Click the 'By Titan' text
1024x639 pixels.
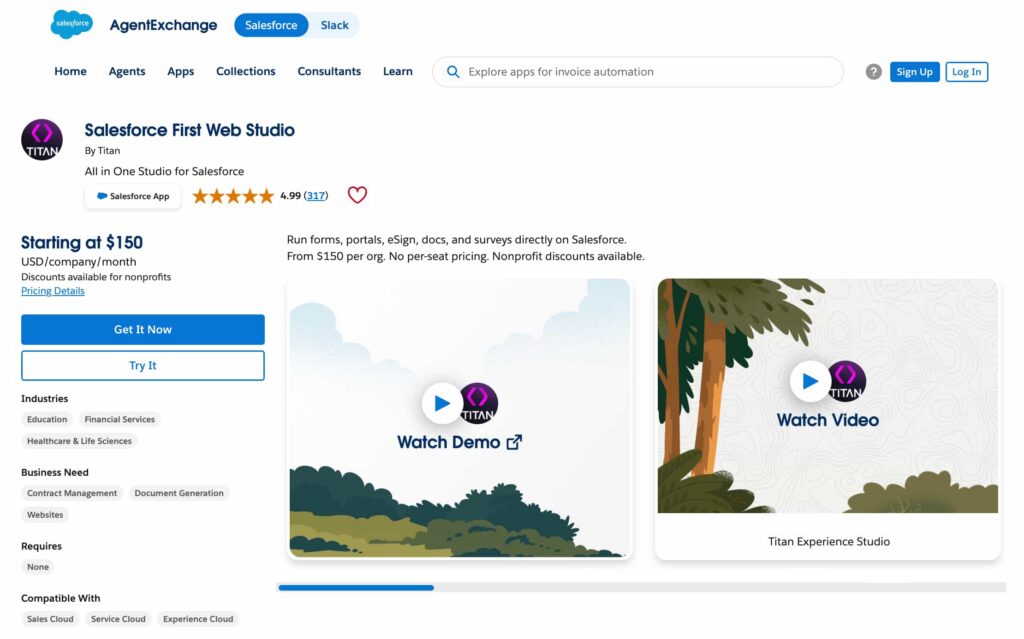point(103,150)
